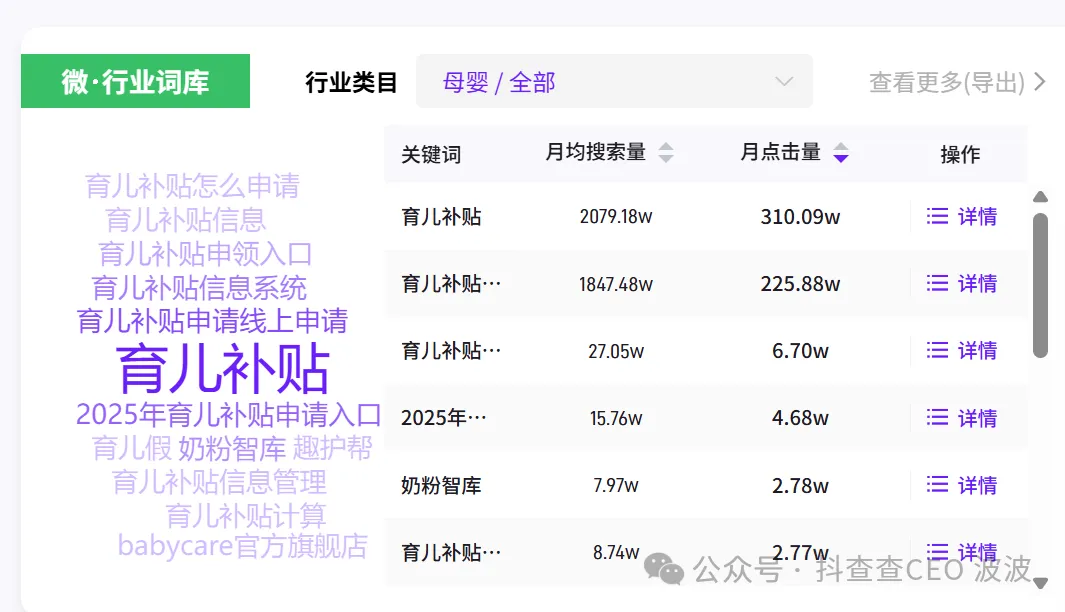Expand 查看更多(导出) chevron arrow

pos(1040,82)
